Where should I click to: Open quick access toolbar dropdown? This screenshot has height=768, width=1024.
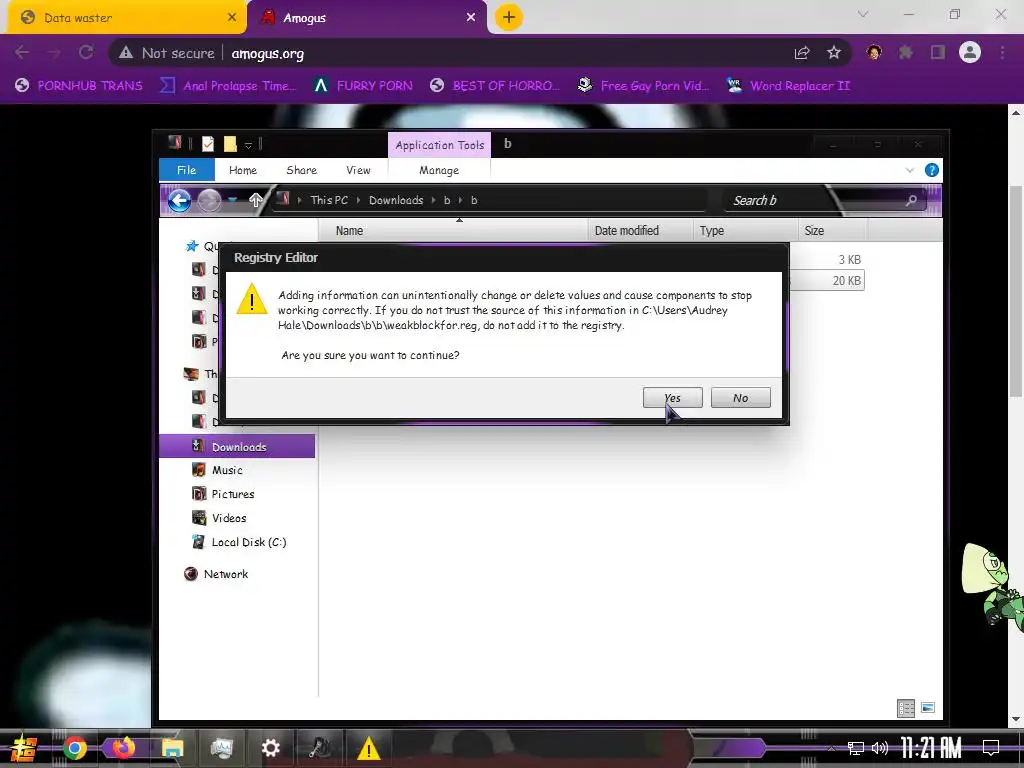tap(248, 145)
